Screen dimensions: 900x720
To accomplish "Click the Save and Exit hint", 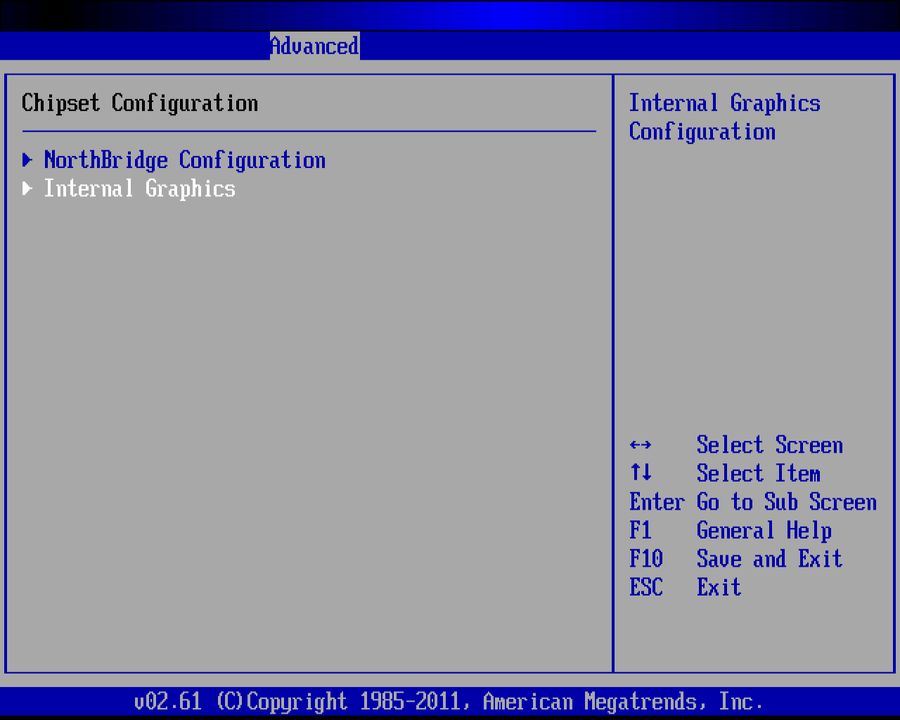I will point(770,559).
